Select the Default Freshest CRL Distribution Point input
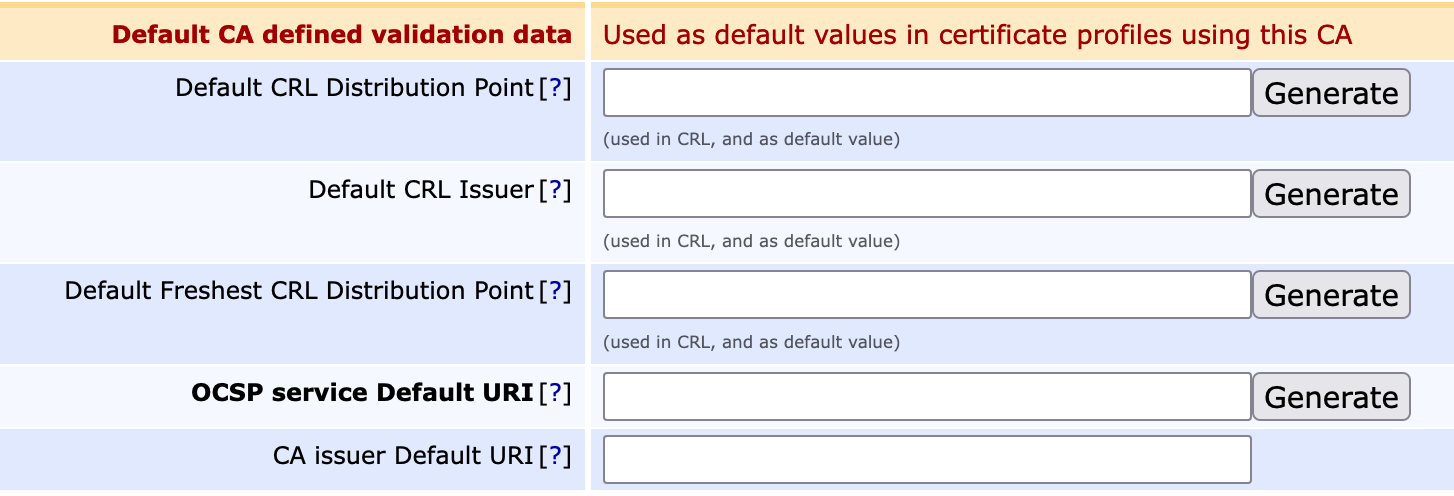 (927, 295)
